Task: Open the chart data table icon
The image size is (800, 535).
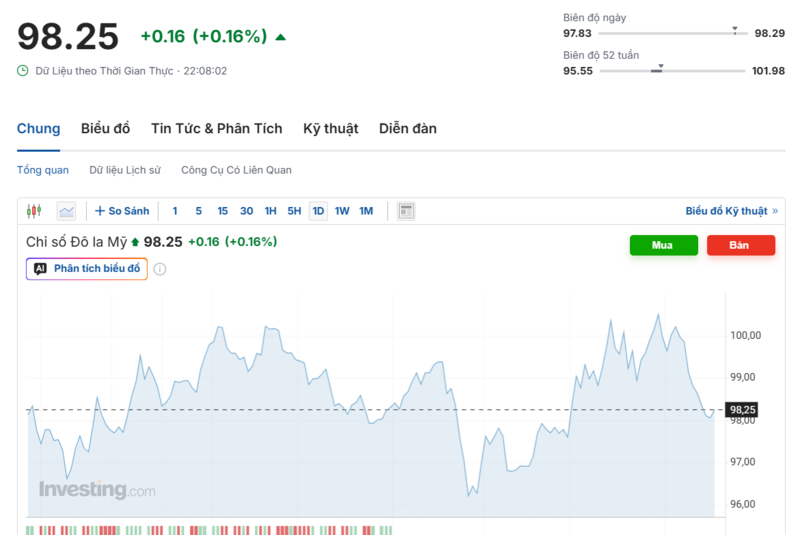Action: [x=406, y=211]
